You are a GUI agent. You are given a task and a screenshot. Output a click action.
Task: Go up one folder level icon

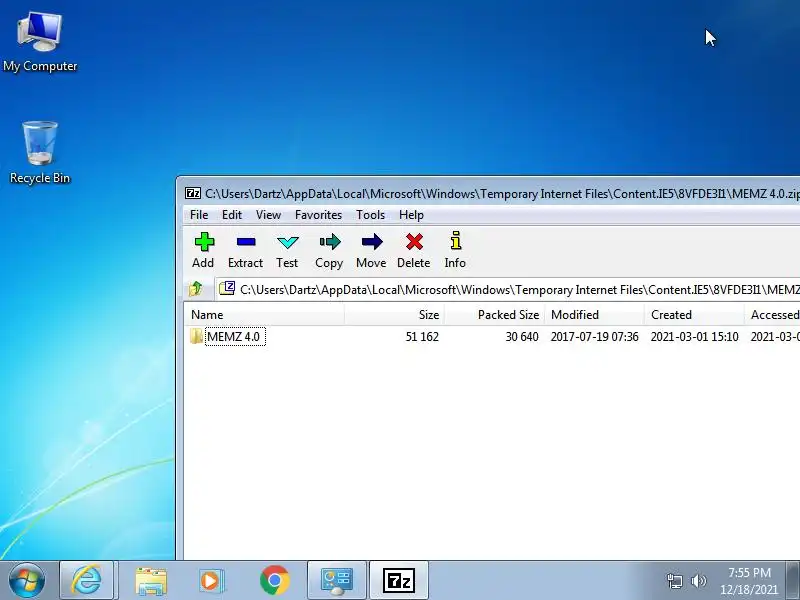click(196, 289)
